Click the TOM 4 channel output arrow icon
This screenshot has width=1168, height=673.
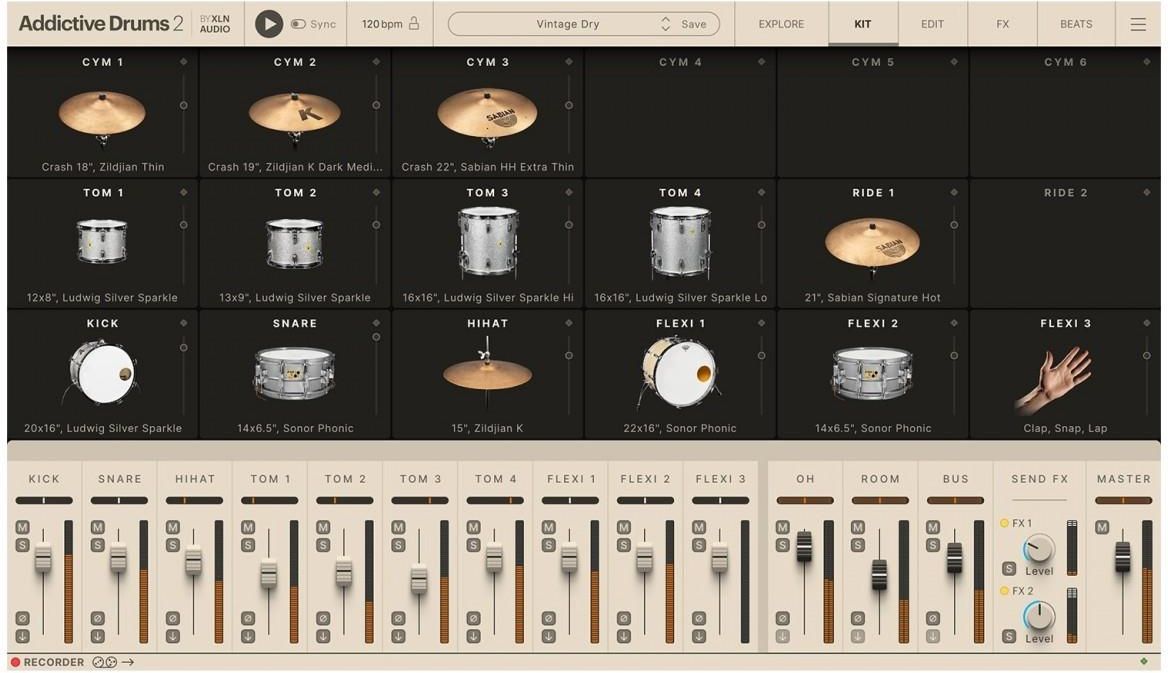click(474, 636)
